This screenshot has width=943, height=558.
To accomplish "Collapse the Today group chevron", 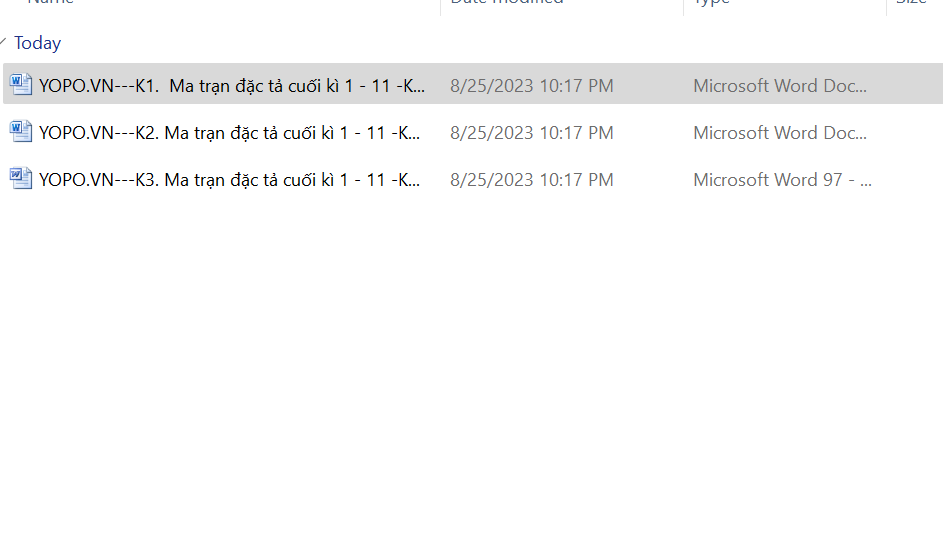I will (x=3, y=42).
